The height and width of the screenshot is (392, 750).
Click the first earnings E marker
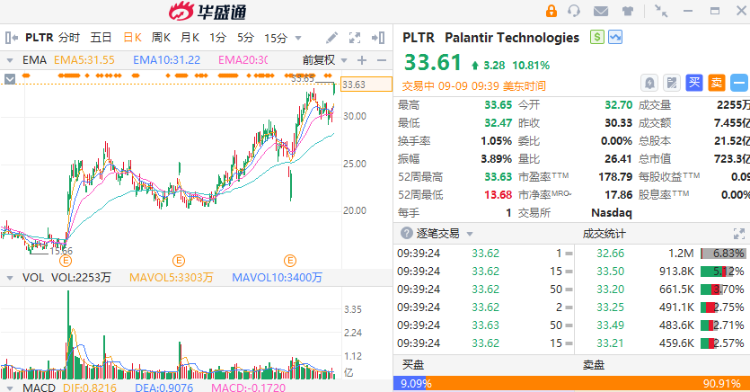point(65,261)
